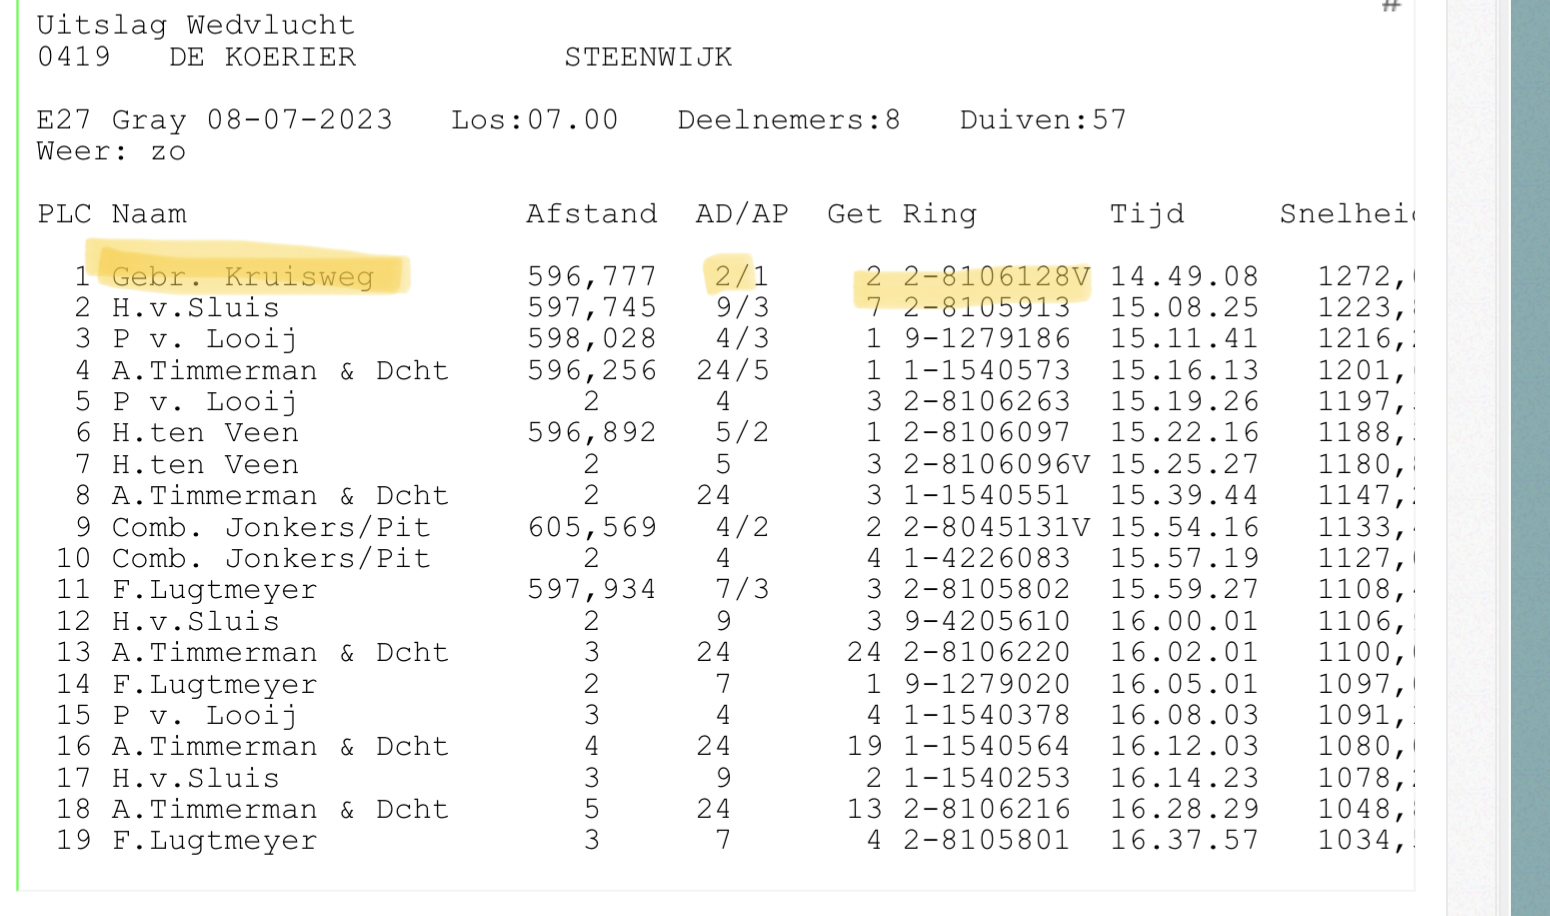
Task: Click the highlighted name Gebr. Kruisweg
Action: coord(243,277)
